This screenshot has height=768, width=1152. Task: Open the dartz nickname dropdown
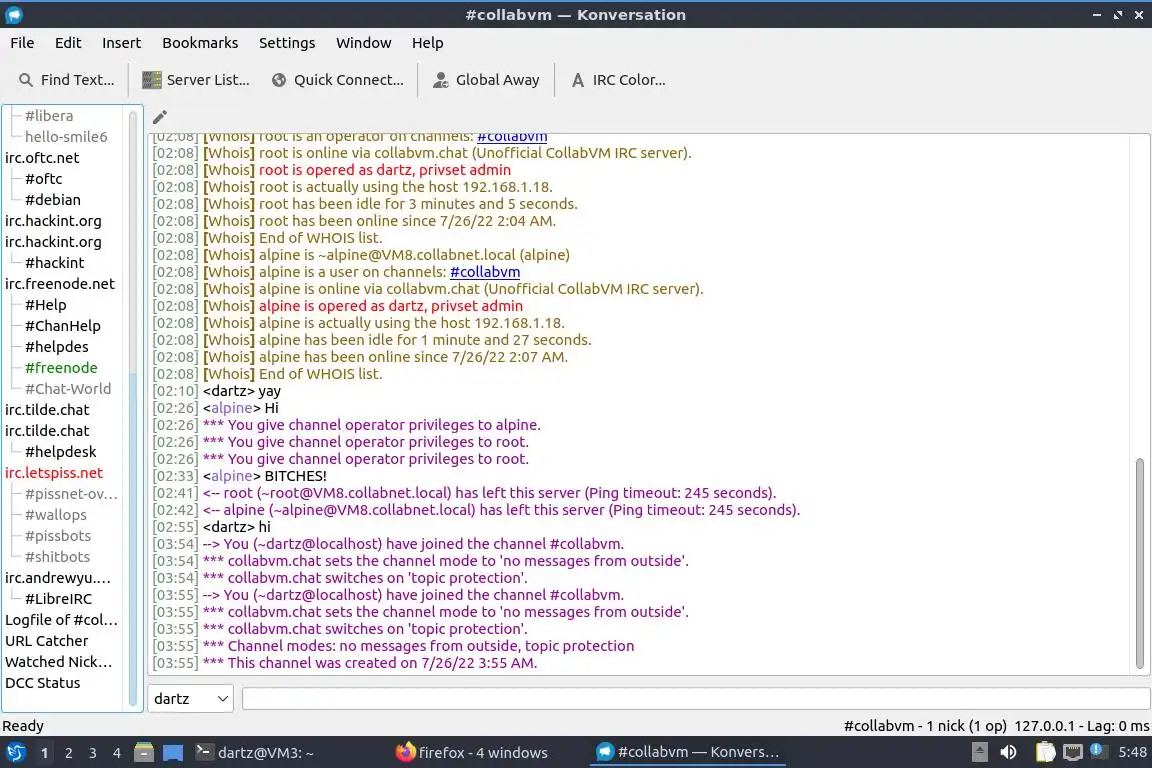click(190, 698)
